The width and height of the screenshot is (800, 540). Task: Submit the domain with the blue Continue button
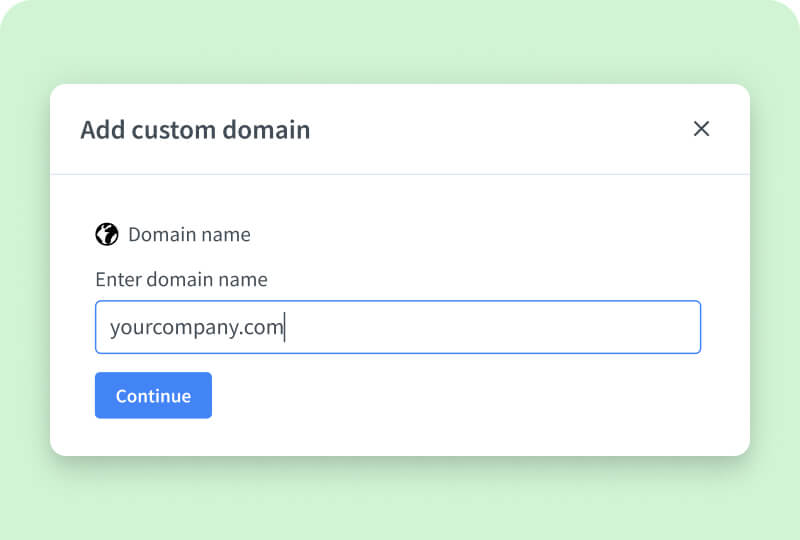[153, 395]
